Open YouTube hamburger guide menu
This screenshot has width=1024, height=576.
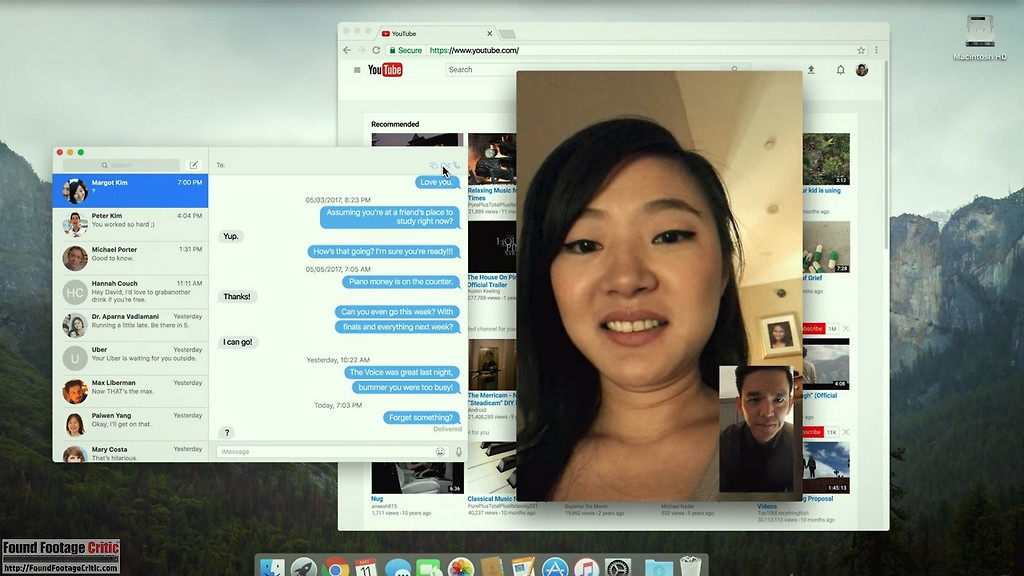(x=357, y=70)
